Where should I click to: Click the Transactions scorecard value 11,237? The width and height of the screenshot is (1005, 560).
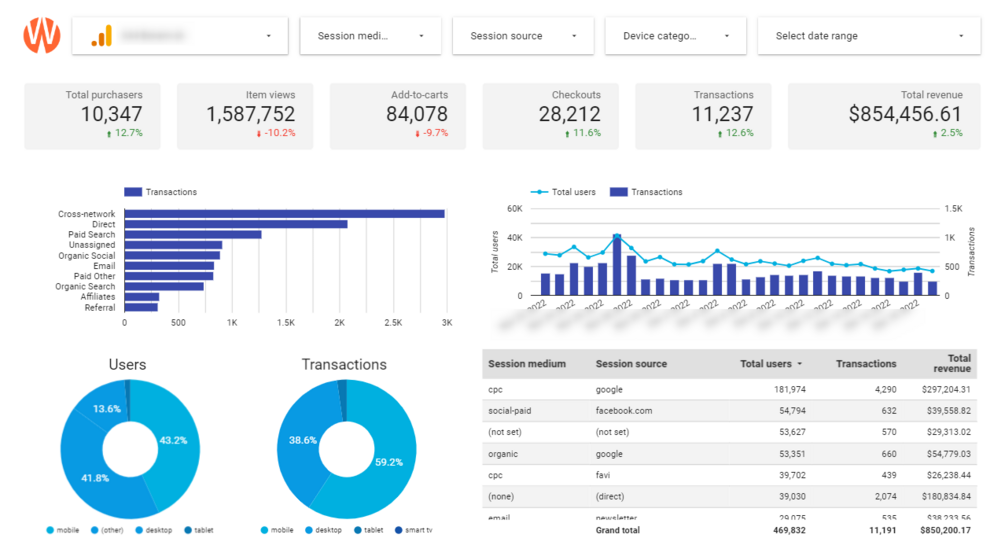pyautogui.click(x=722, y=114)
